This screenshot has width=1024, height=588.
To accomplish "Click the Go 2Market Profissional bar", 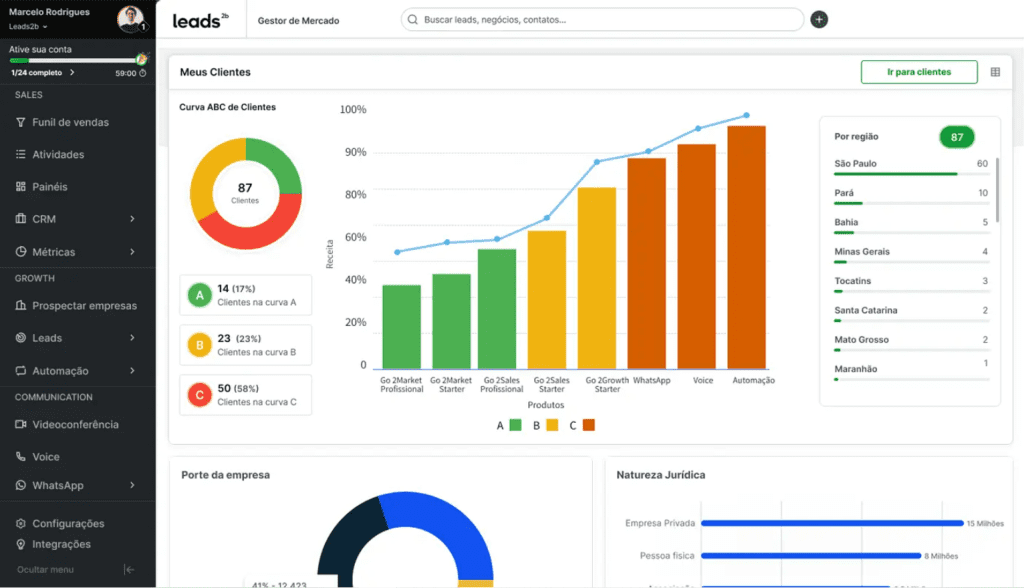I will (402, 327).
